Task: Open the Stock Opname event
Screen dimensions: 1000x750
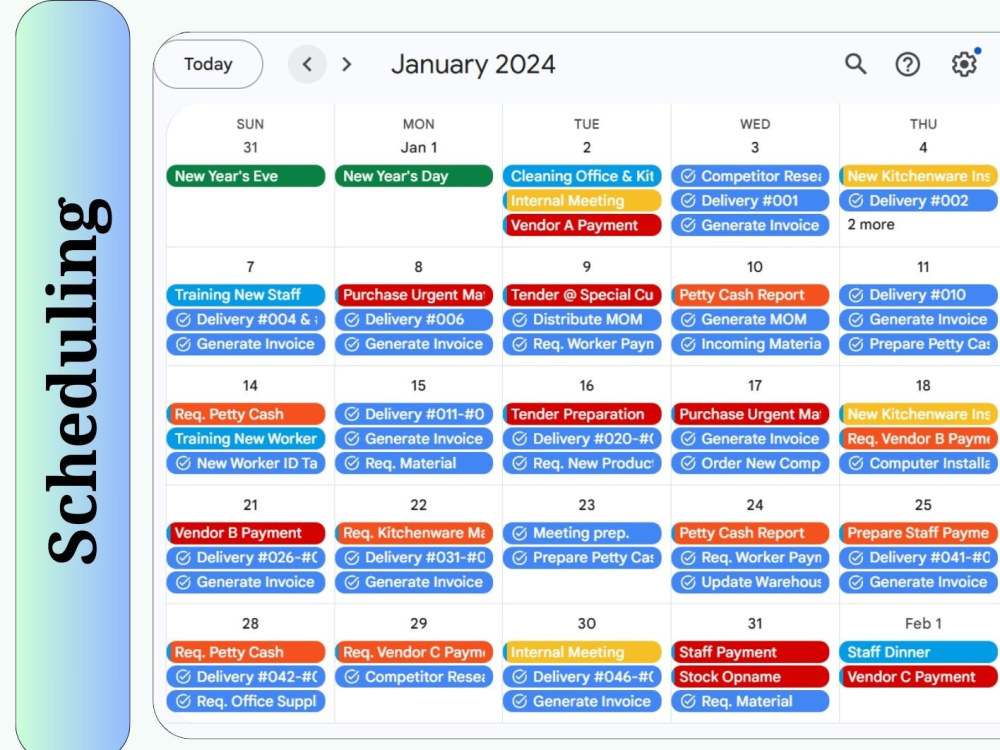Action: coord(750,677)
